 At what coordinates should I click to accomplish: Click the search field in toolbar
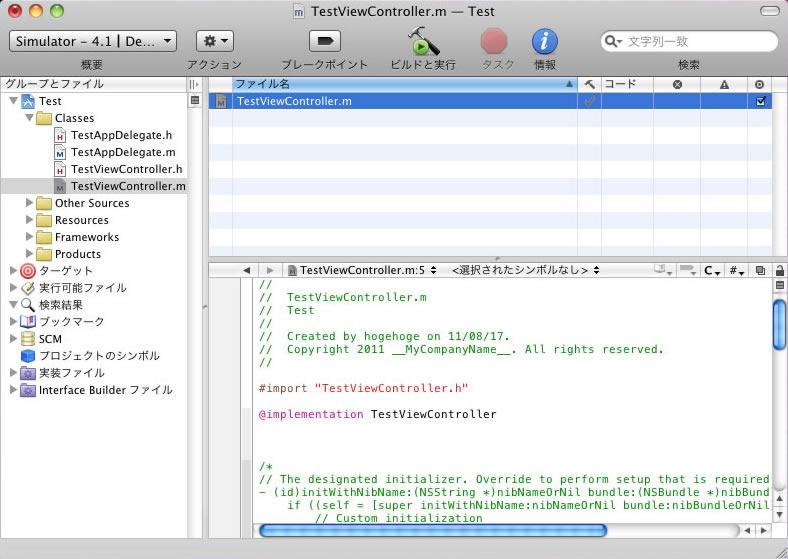(x=689, y=41)
